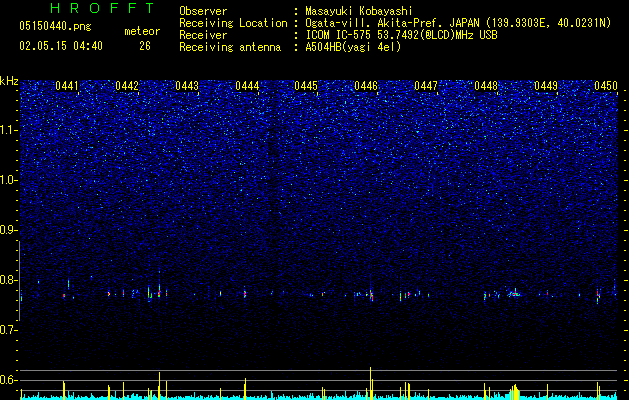The width and height of the screenshot is (629, 400).
Task: Click the kHz axis unit label
Action: (9, 81)
